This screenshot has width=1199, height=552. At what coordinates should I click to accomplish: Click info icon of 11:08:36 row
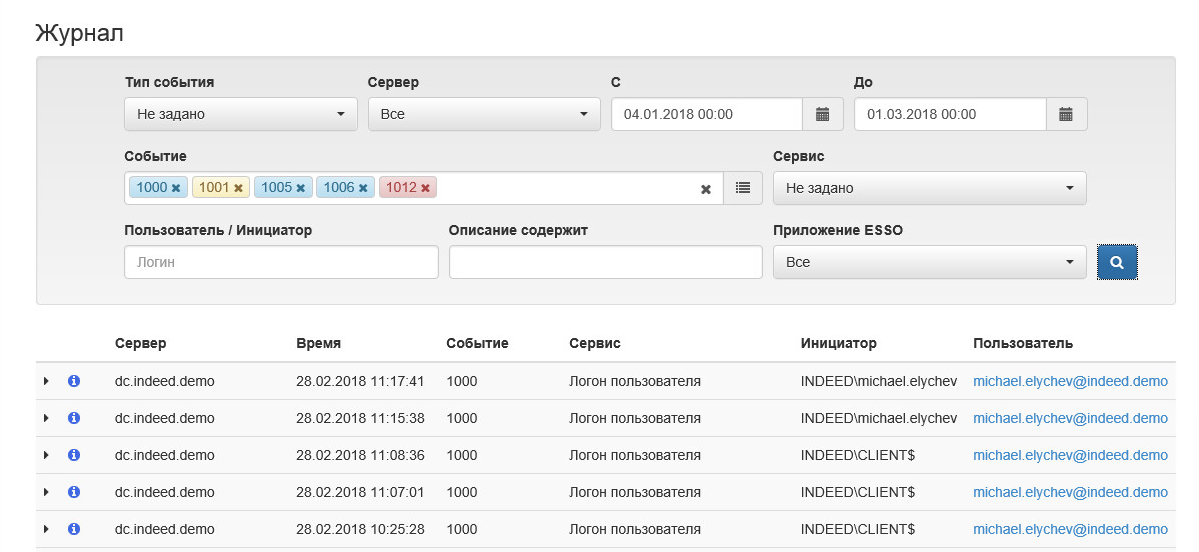tap(73, 455)
